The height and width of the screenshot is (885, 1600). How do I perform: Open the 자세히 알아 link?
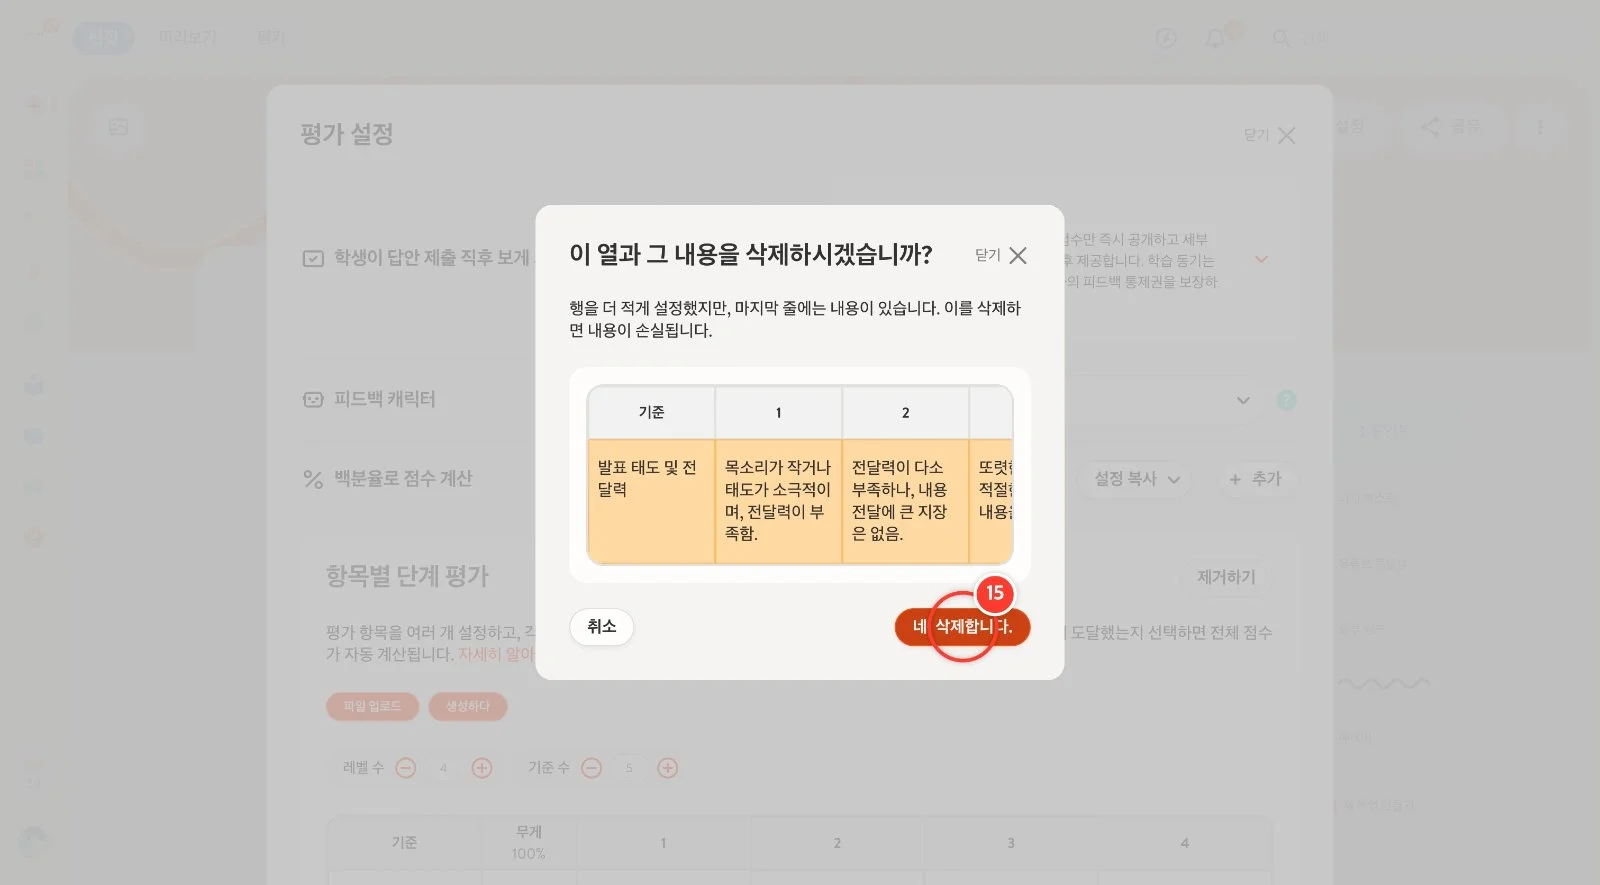pos(496,654)
